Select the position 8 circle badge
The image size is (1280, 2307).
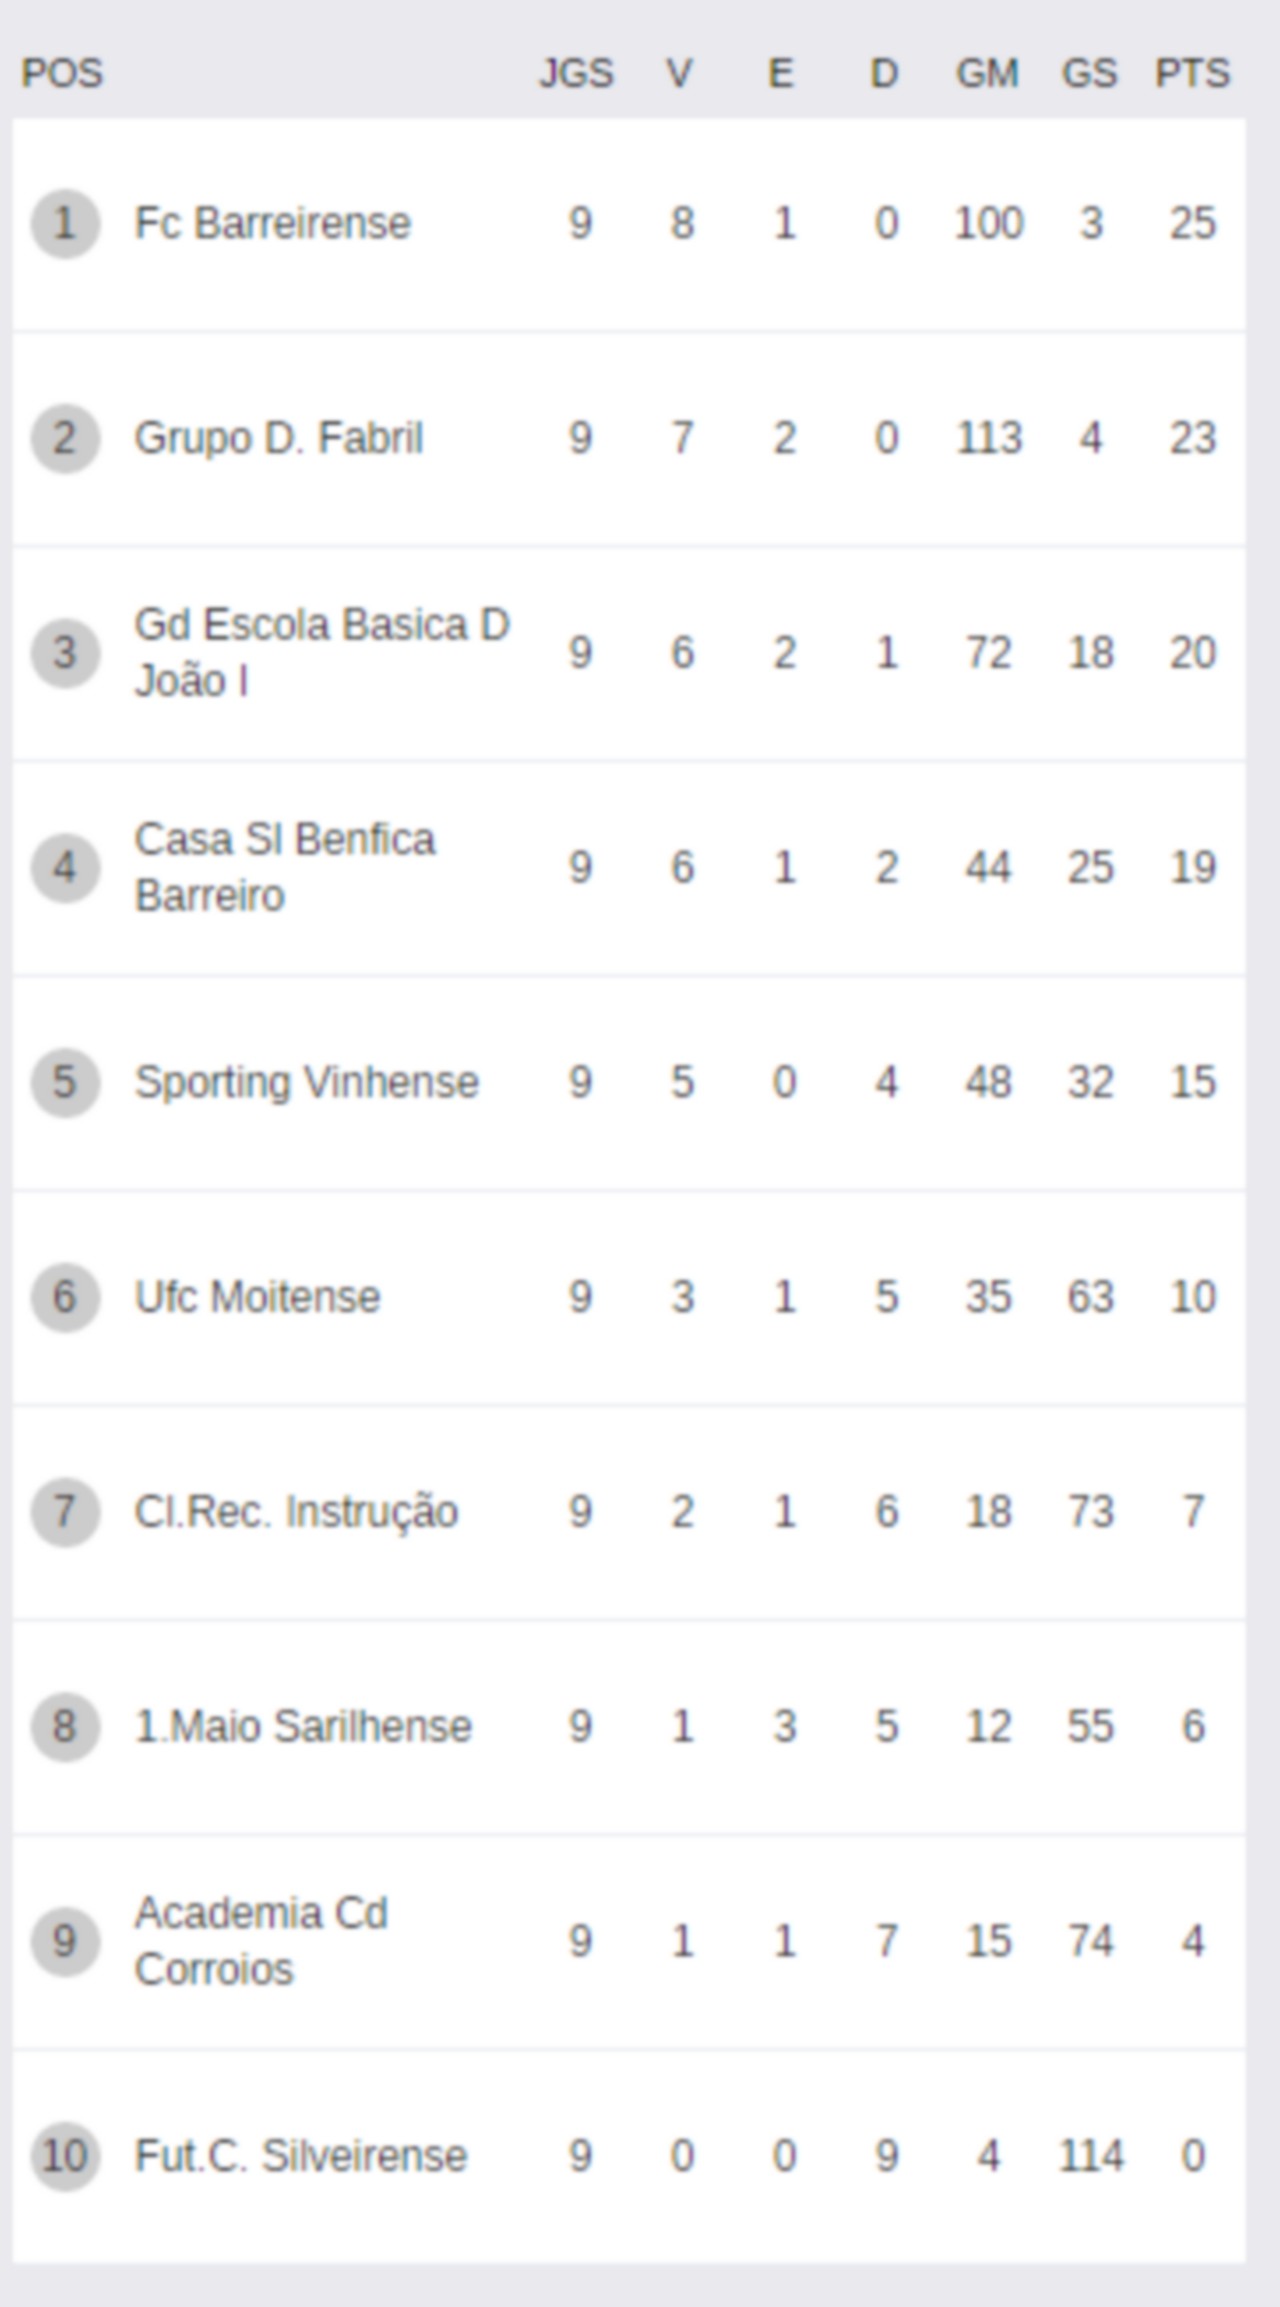[65, 1727]
